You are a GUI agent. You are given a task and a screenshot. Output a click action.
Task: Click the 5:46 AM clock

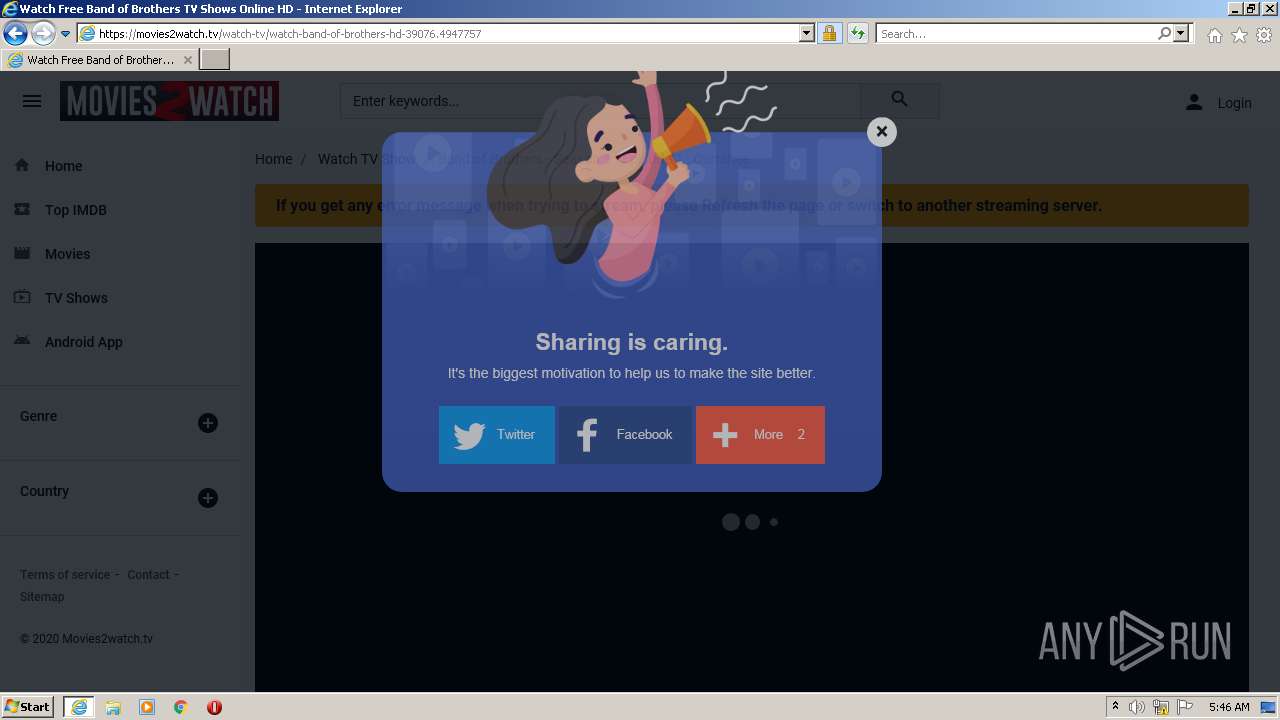tap(1229, 707)
